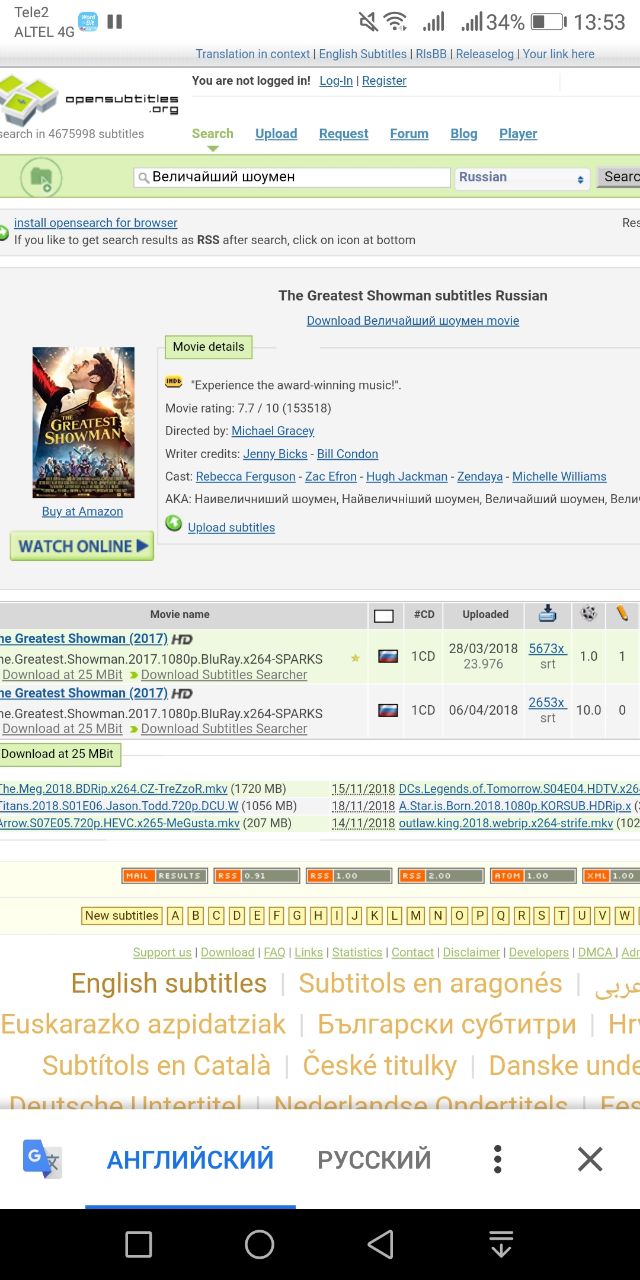Open the Request tab

point(344,134)
